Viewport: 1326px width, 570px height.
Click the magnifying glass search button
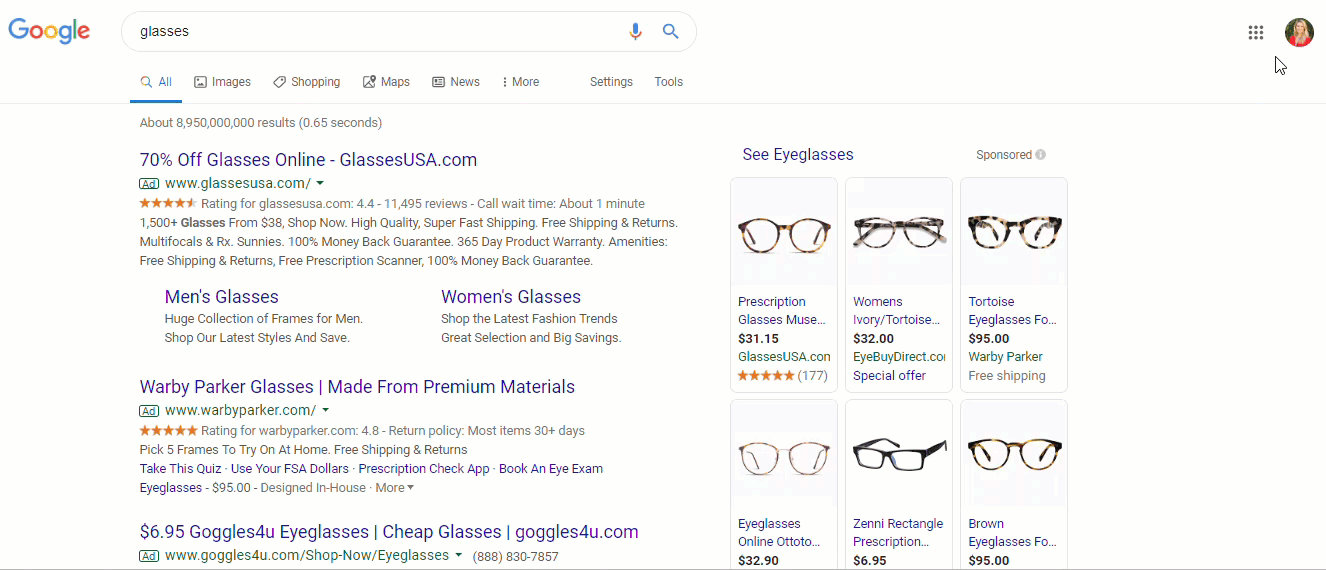point(671,31)
